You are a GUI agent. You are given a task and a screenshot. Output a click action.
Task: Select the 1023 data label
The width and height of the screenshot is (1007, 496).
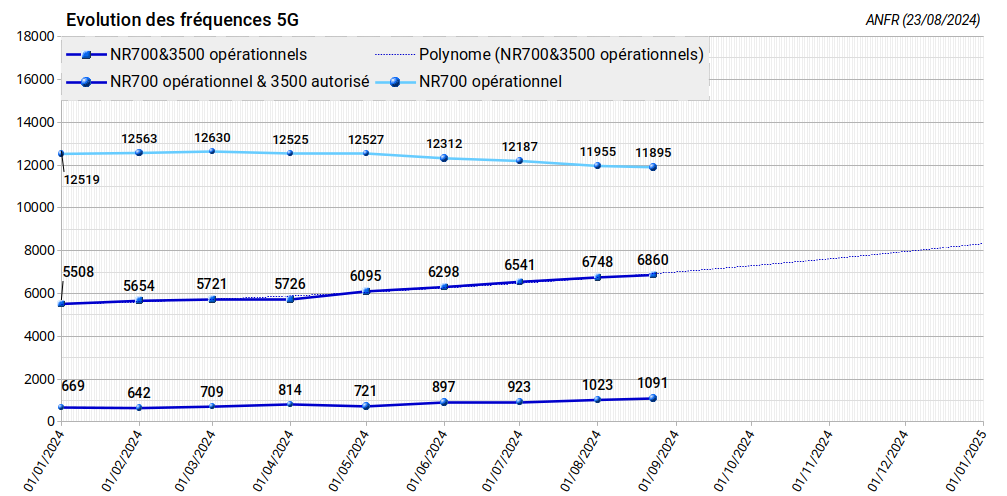coord(597,386)
